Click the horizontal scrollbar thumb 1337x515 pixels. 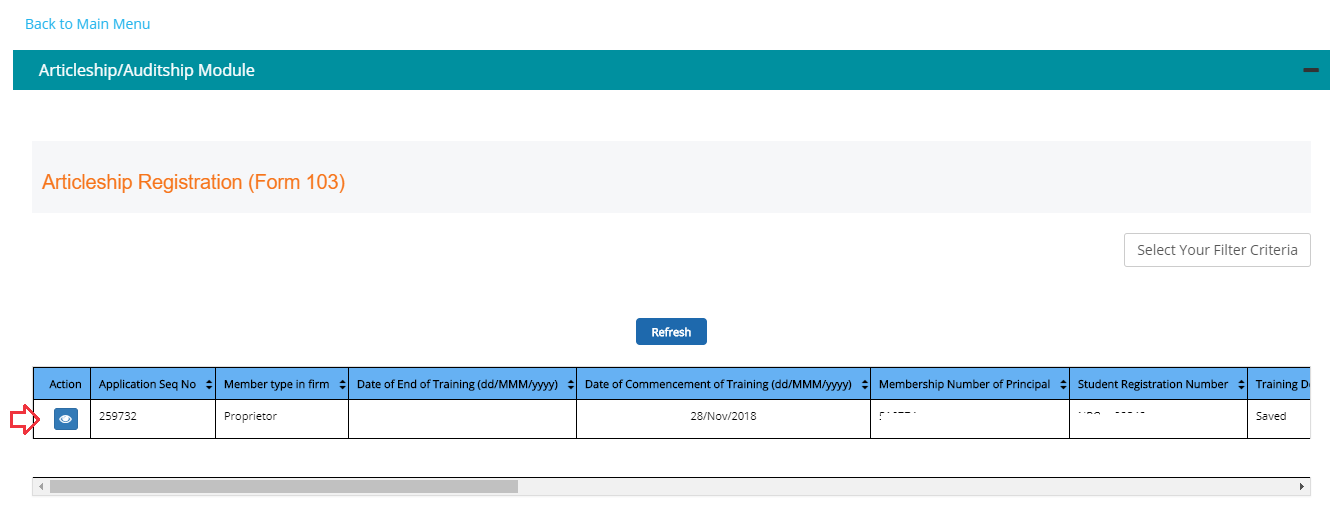pos(284,486)
